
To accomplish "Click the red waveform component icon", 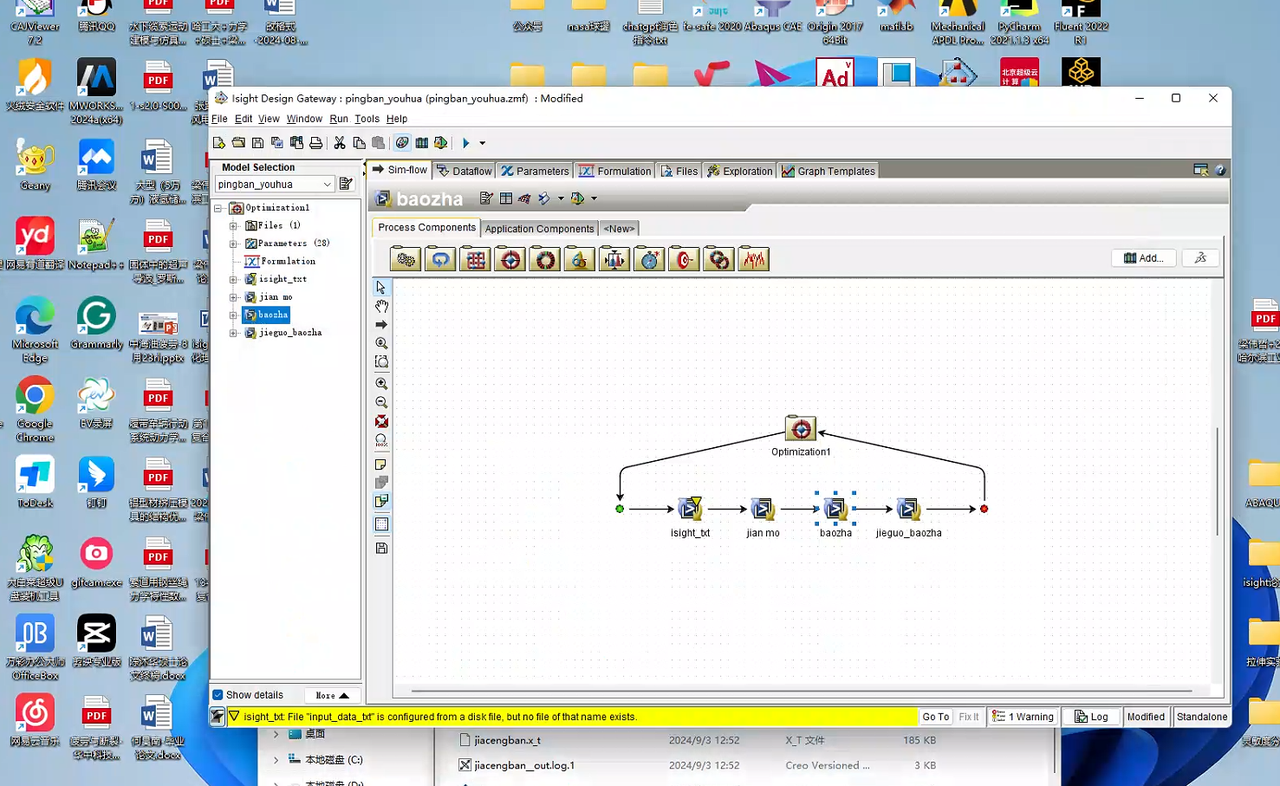I will tap(754, 259).
